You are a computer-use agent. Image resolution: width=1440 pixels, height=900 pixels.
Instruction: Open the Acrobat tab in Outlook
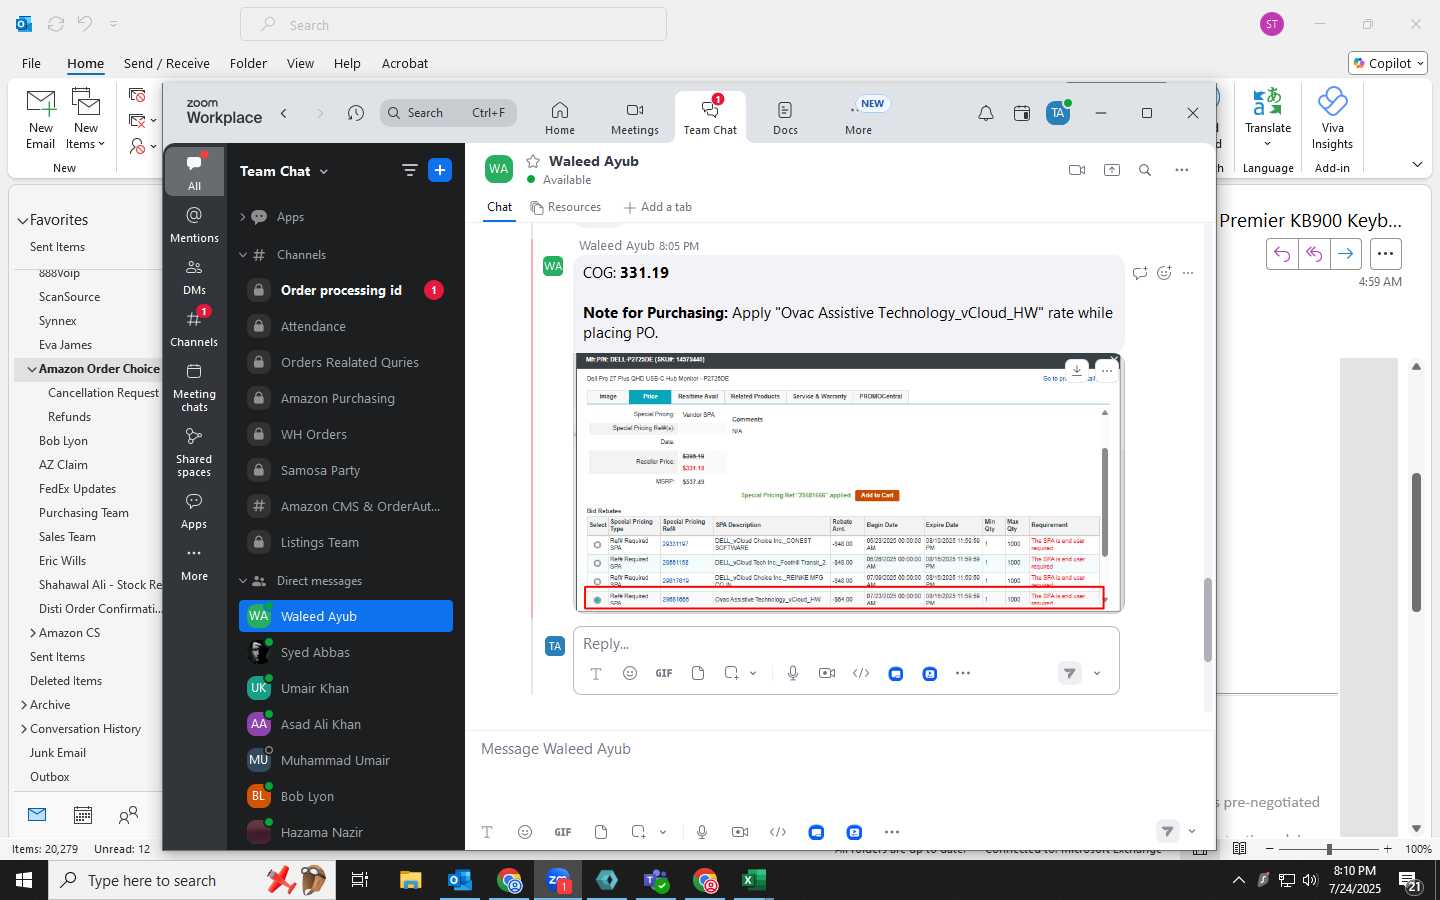405,63
